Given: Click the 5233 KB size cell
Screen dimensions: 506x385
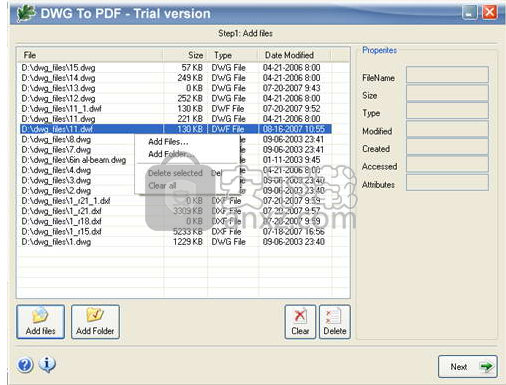Looking at the screenshot, I should 188,232.
